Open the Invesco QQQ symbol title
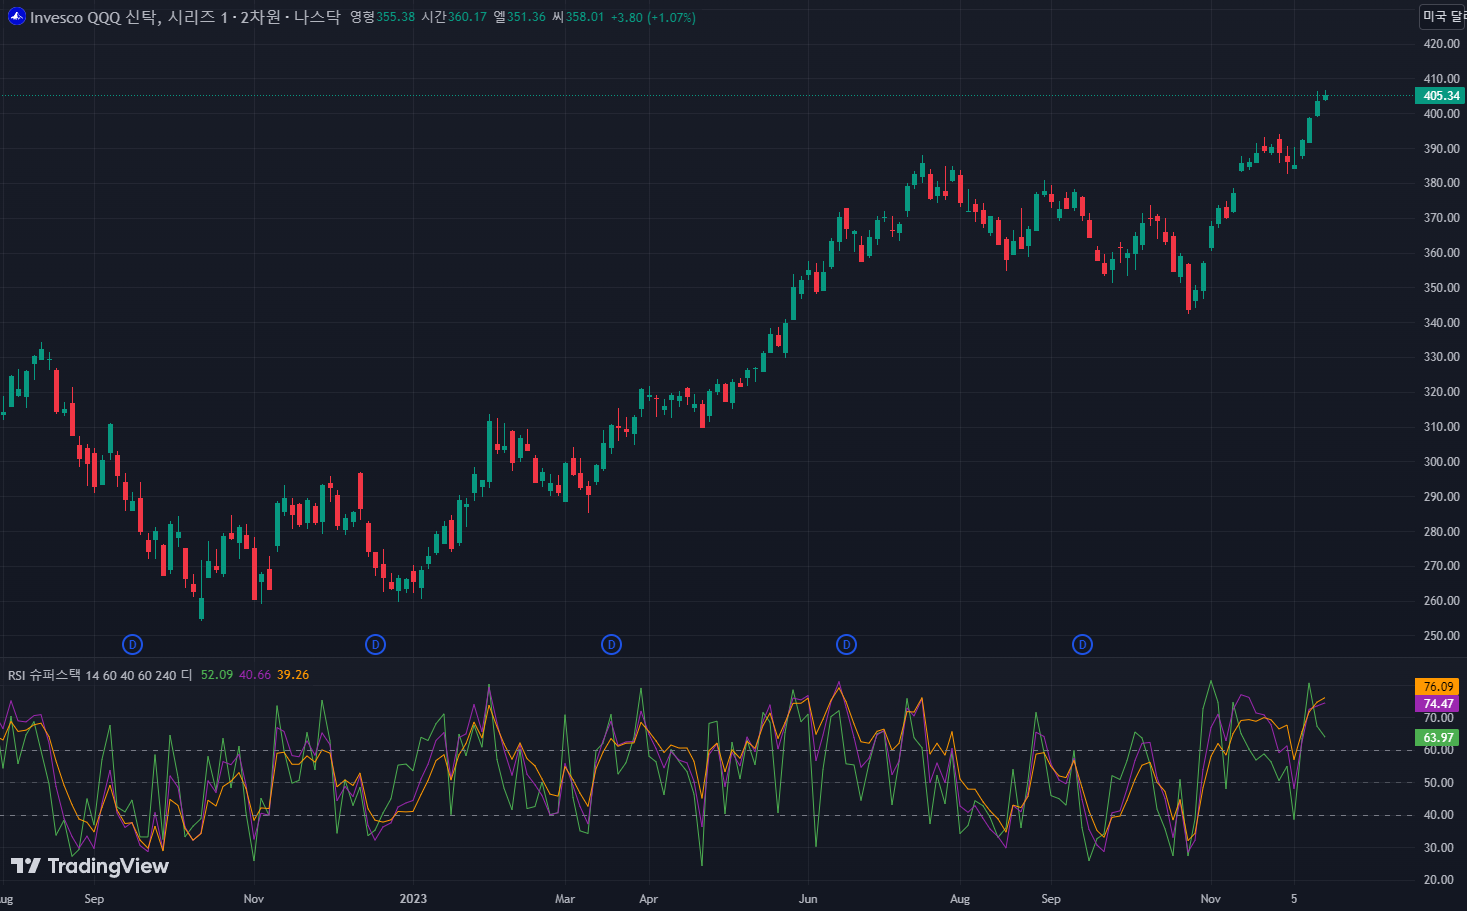Image resolution: width=1467 pixels, height=911 pixels. (x=185, y=17)
